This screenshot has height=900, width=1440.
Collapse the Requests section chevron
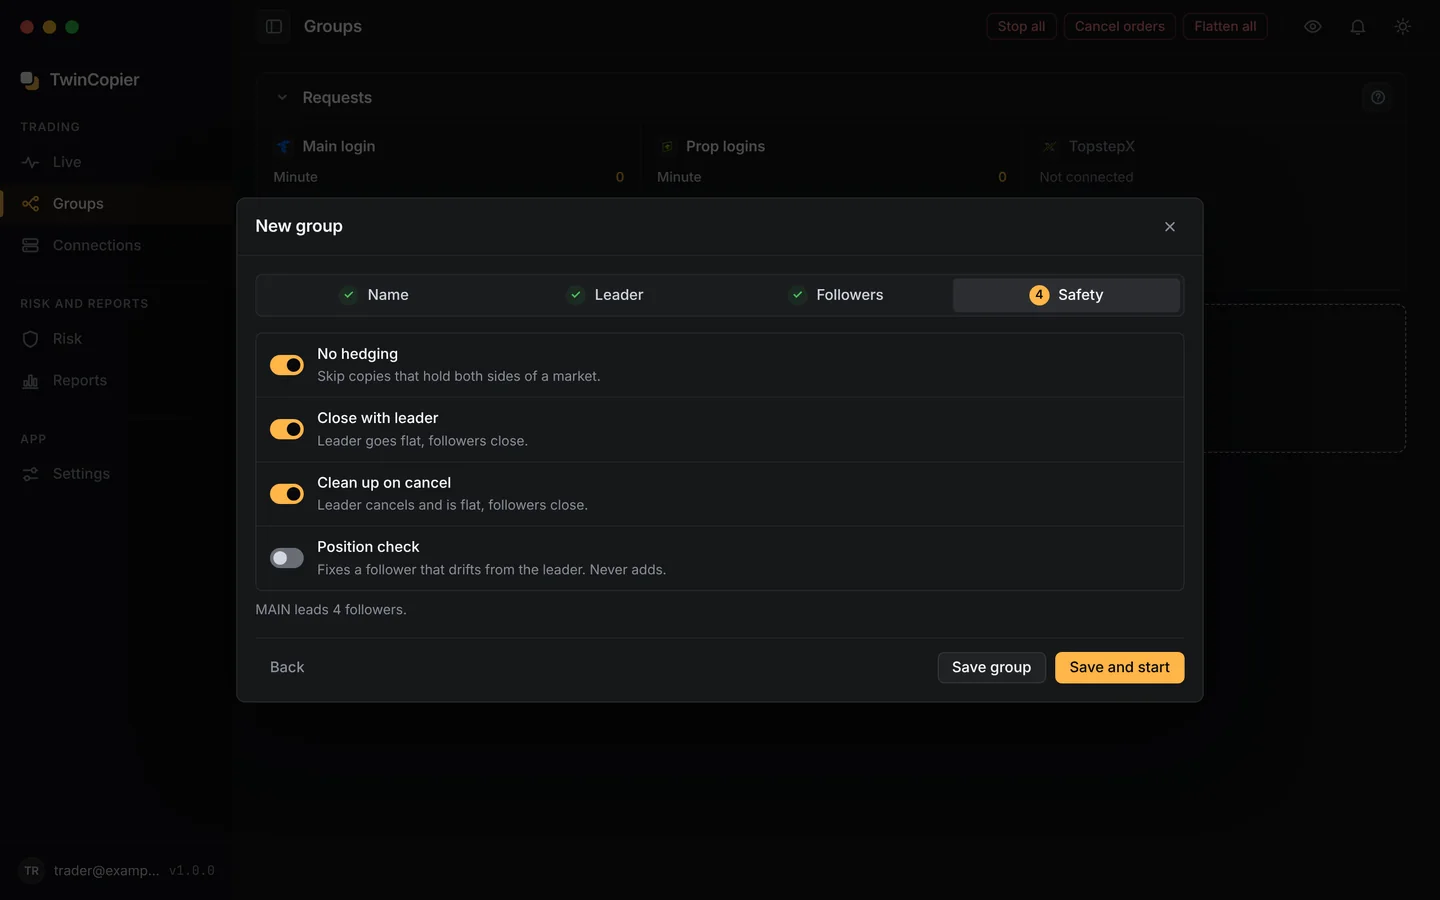pyautogui.click(x=282, y=97)
